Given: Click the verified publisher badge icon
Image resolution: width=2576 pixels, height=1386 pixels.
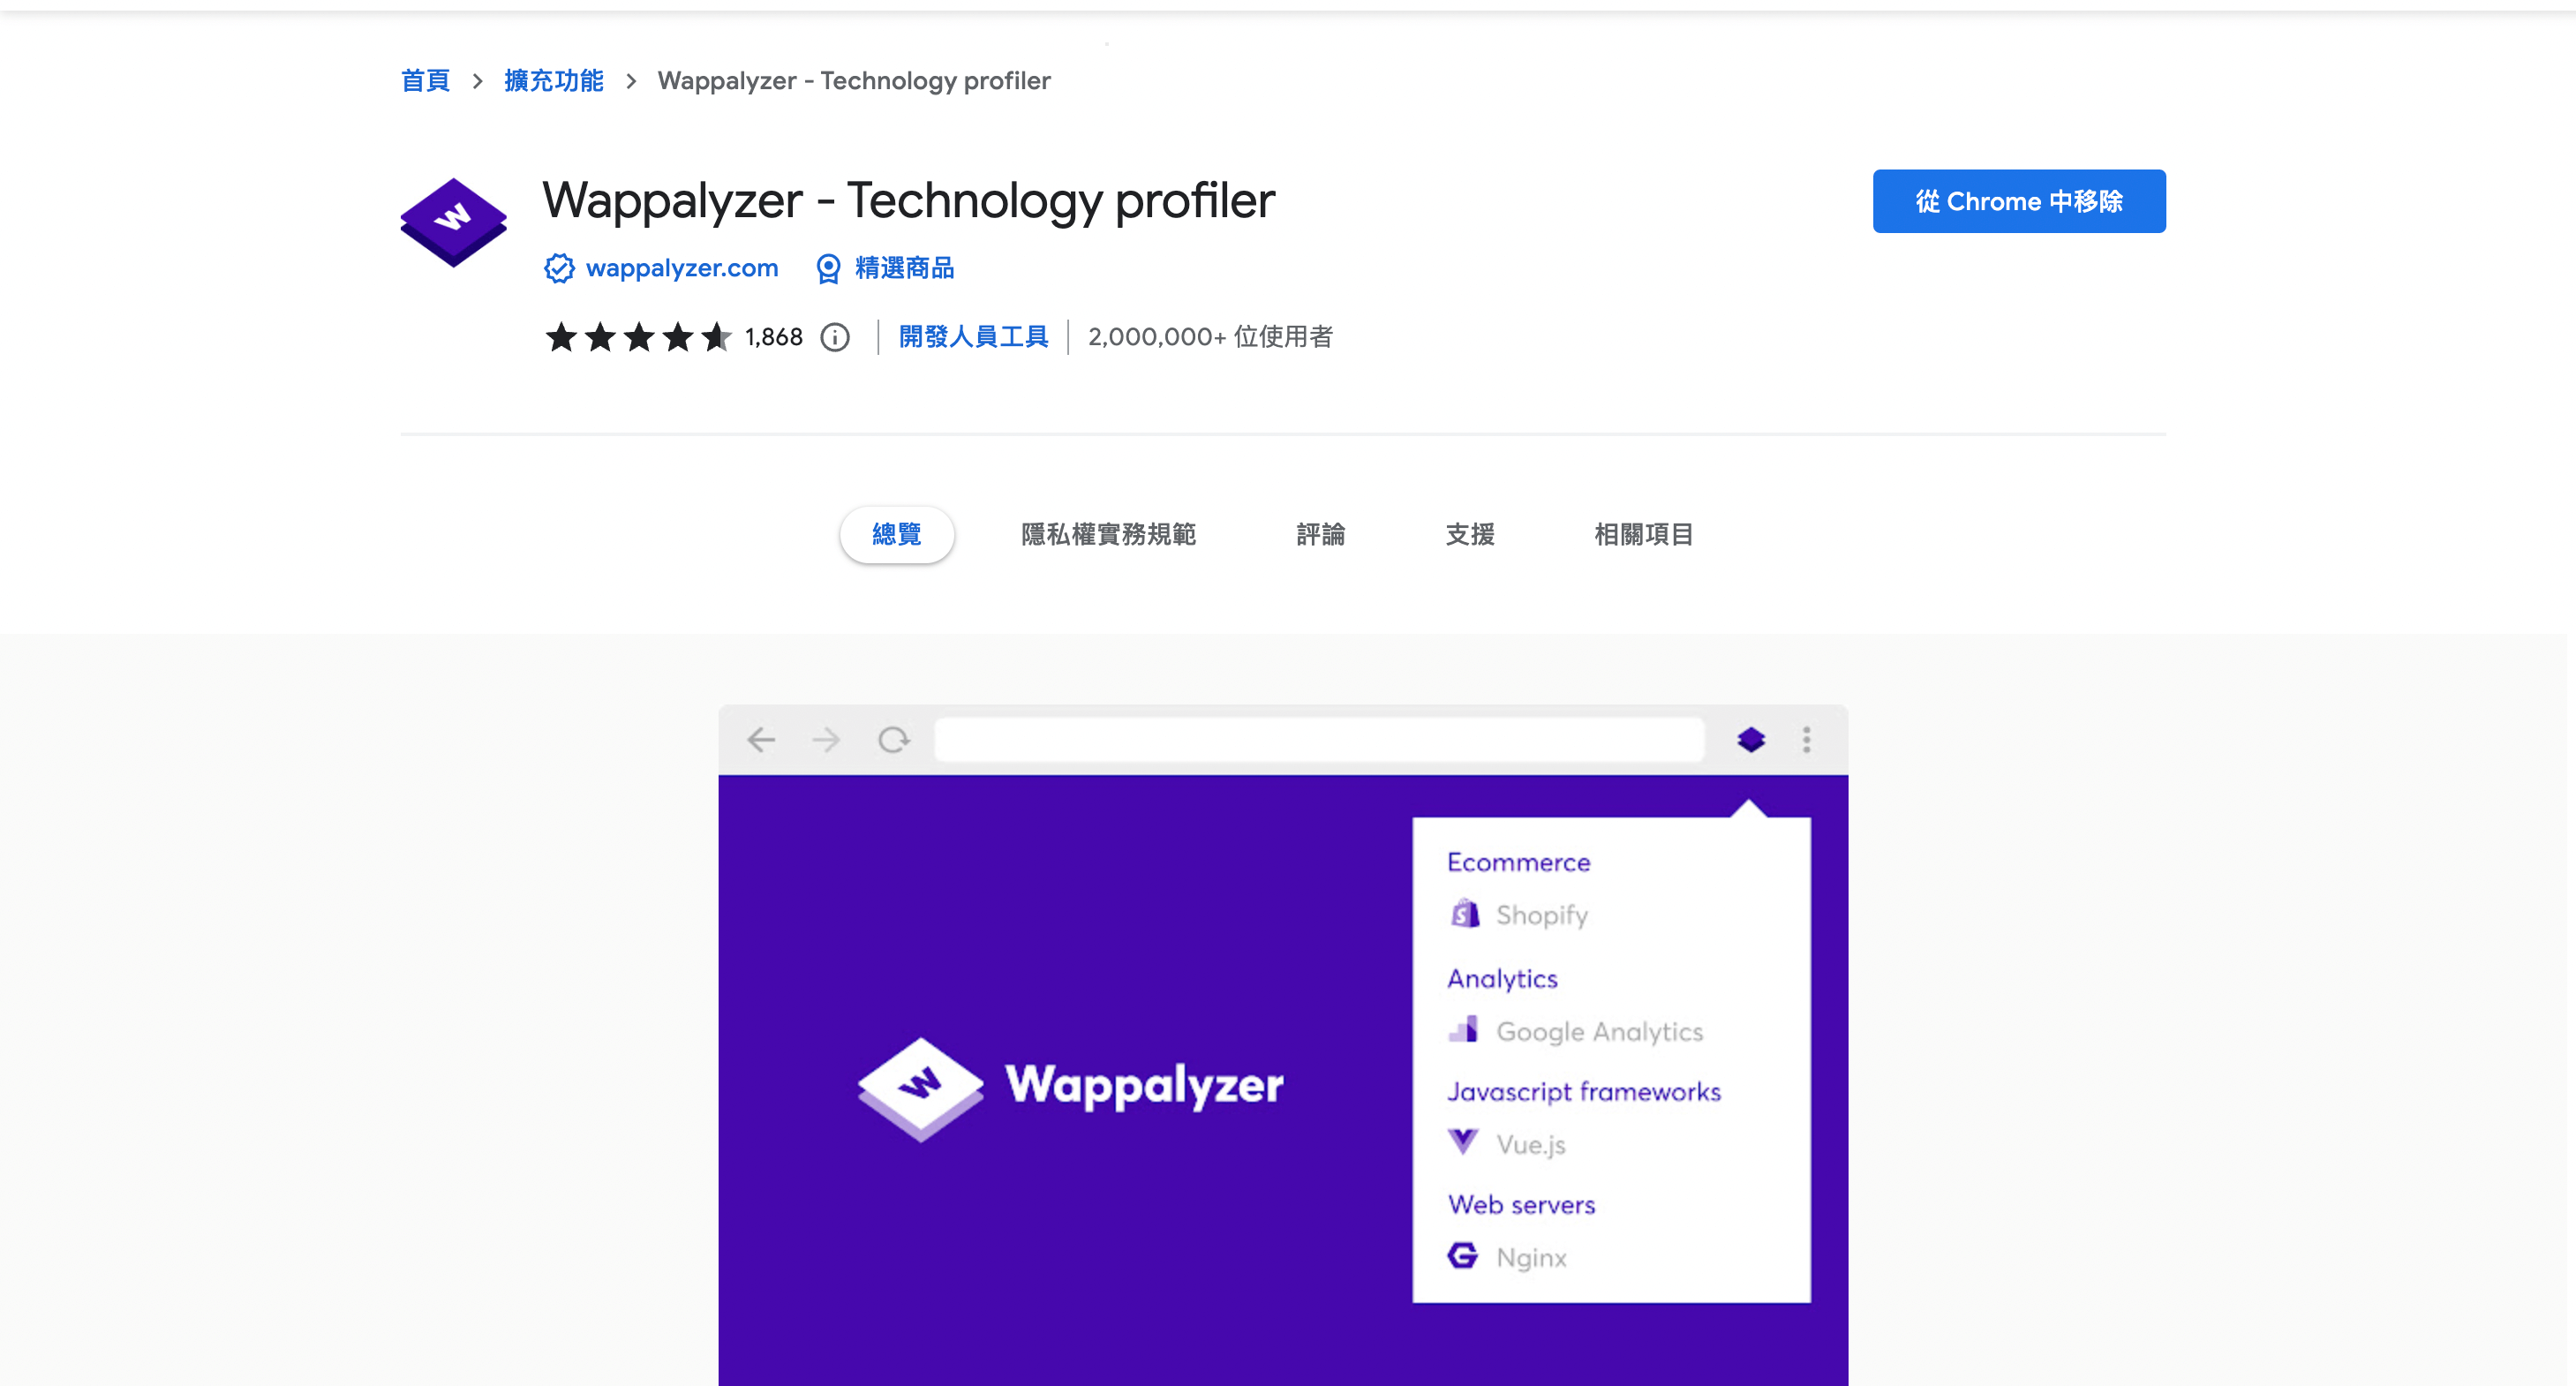Looking at the screenshot, I should (x=559, y=268).
